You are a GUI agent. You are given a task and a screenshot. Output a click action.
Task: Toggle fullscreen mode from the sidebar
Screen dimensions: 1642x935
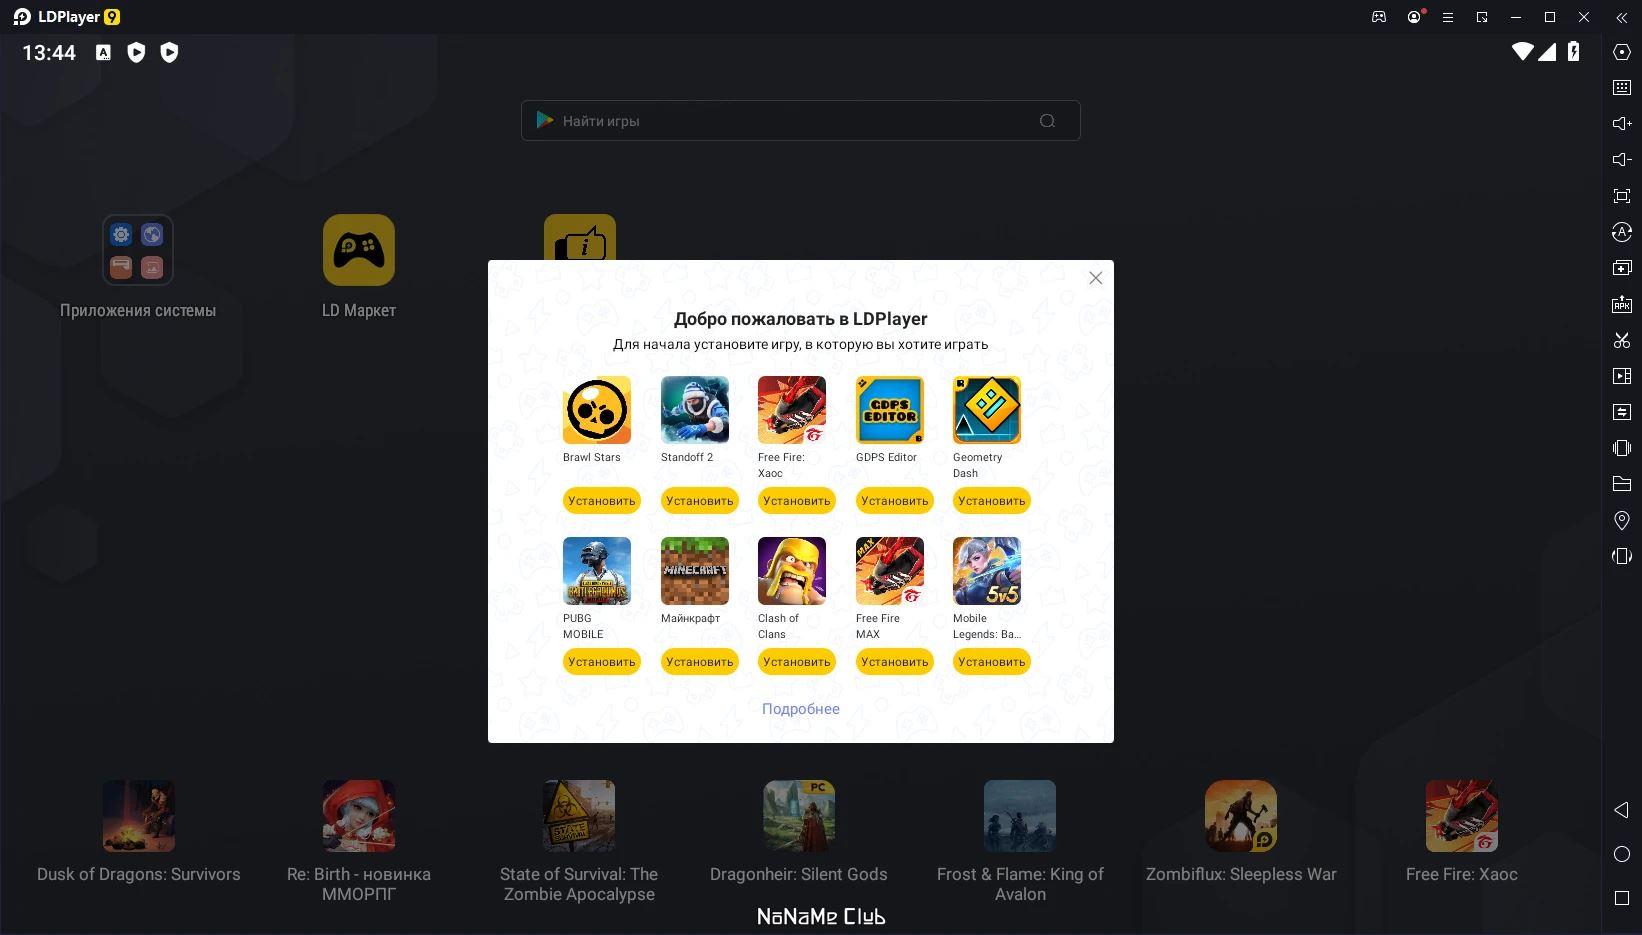[x=1622, y=196]
